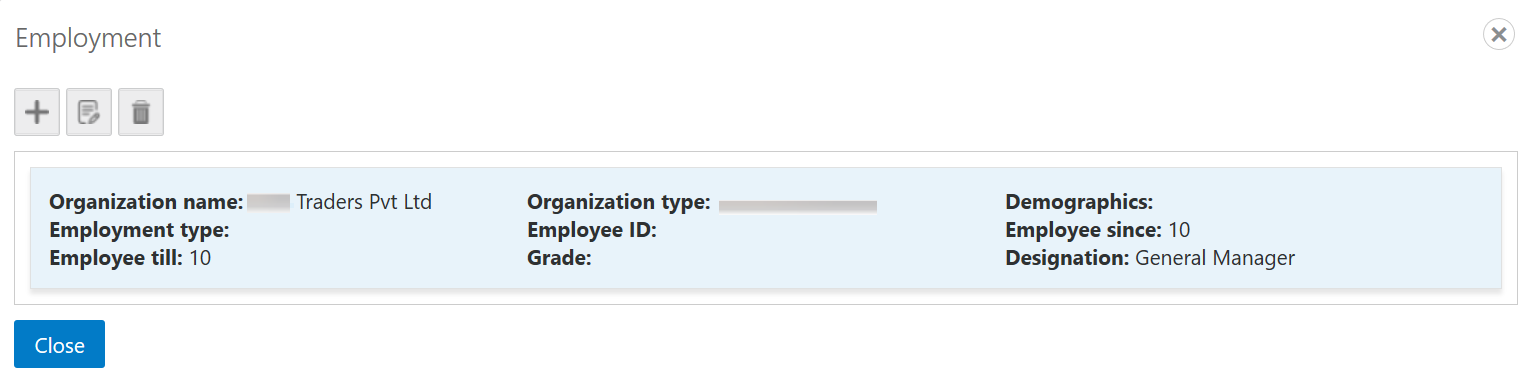Click the blurred Organization type value

(x=798, y=206)
